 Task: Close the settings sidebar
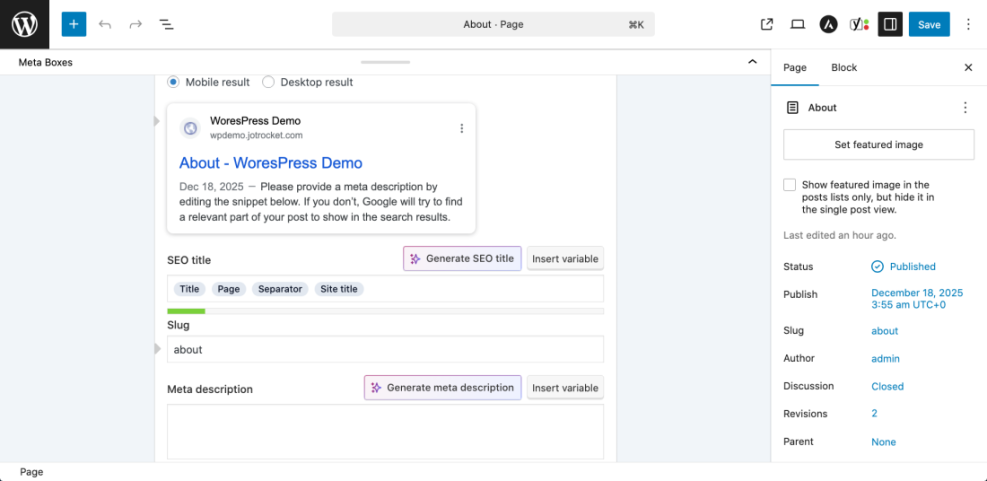point(968,67)
